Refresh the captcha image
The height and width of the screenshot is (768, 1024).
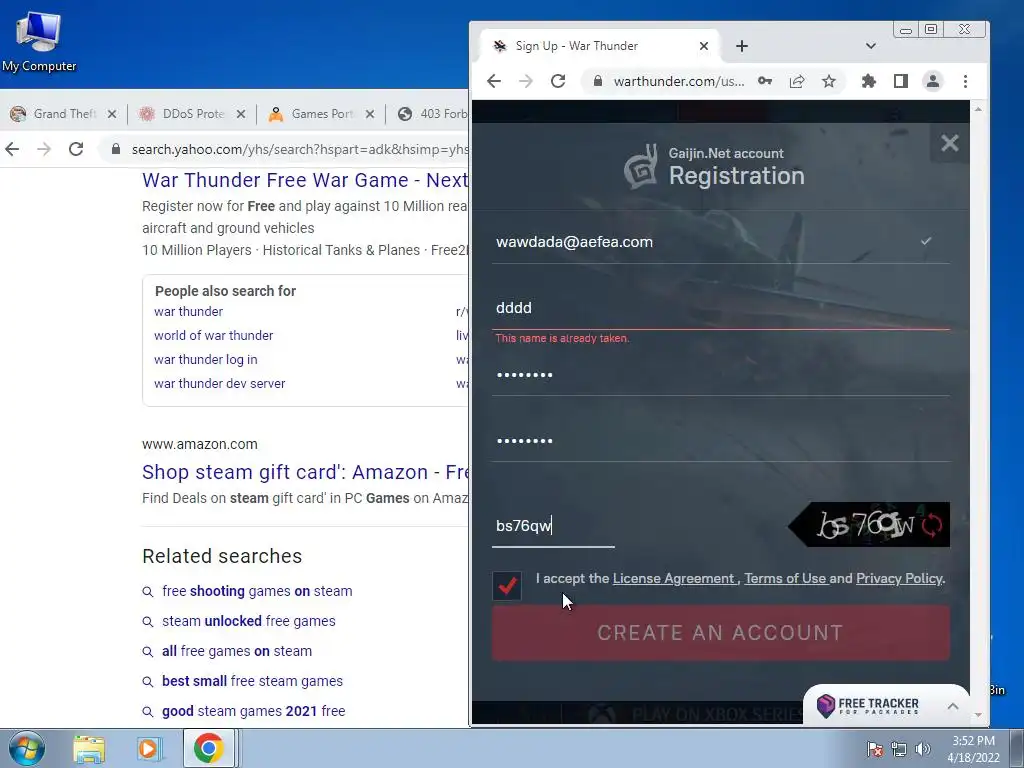click(932, 525)
